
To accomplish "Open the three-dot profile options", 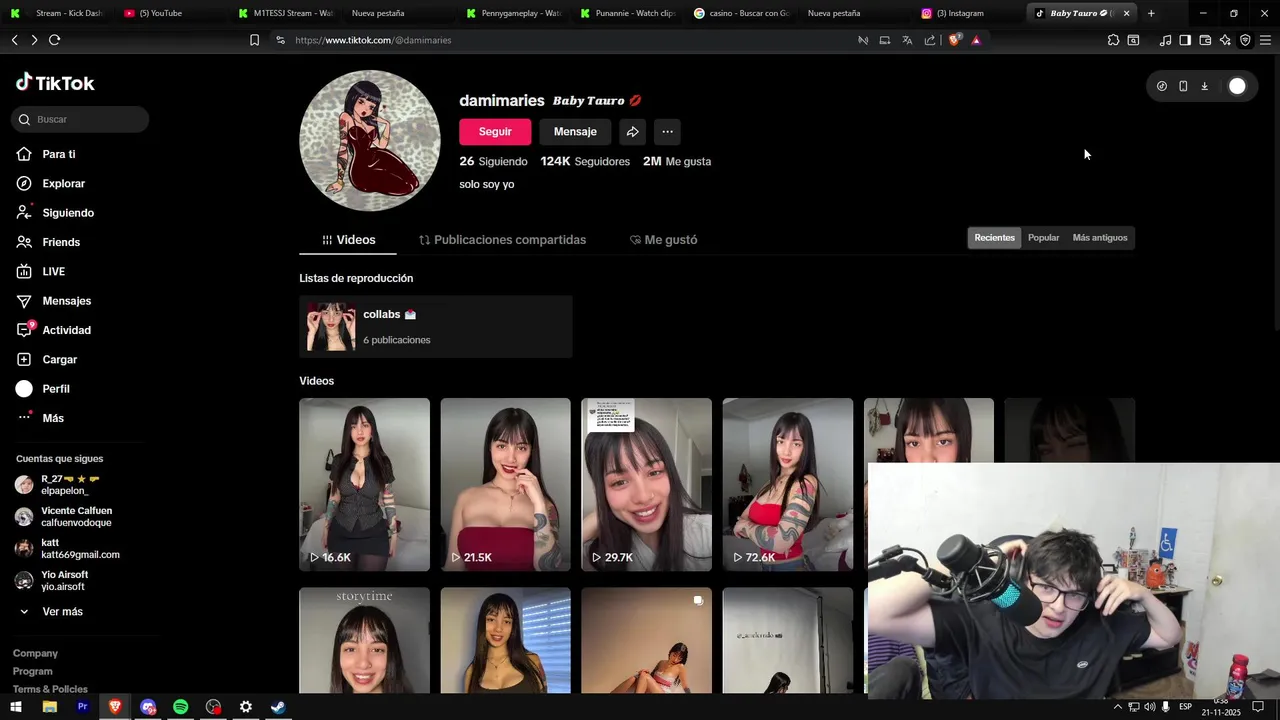I will (667, 131).
